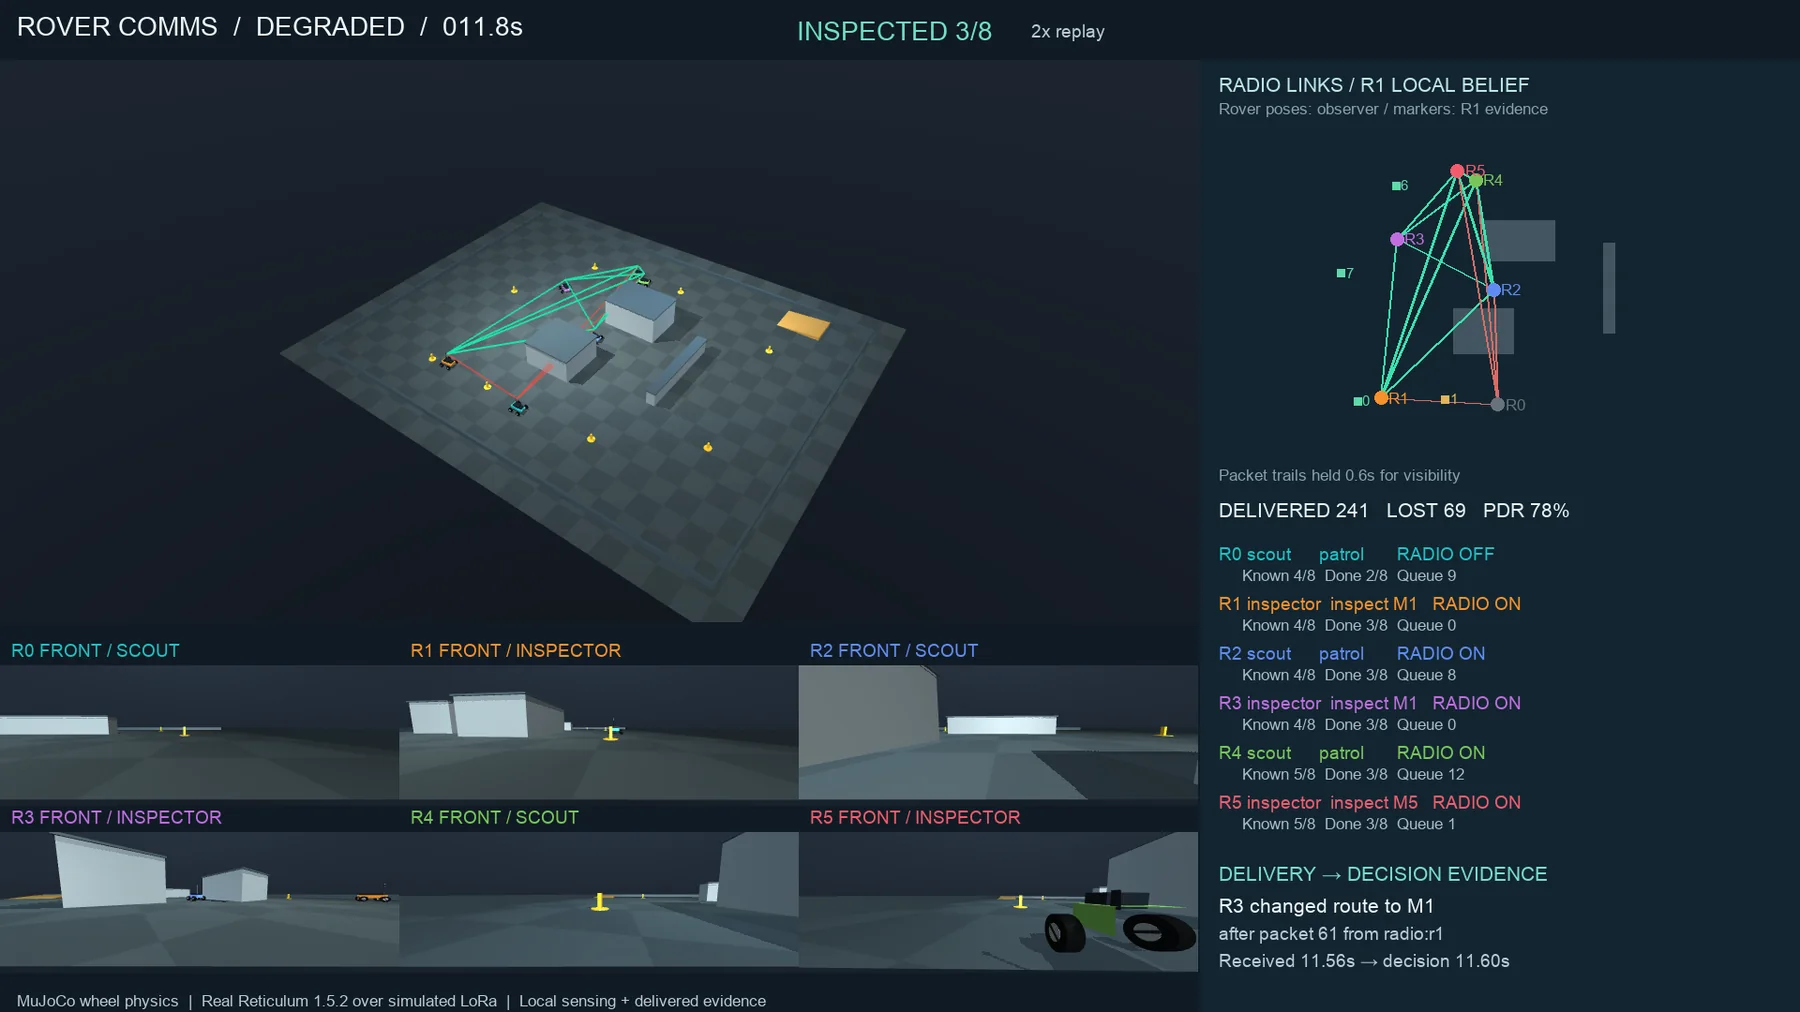Click the orange pad in the 3D arena
Image resolution: width=1800 pixels, height=1012 pixels.
804,325
